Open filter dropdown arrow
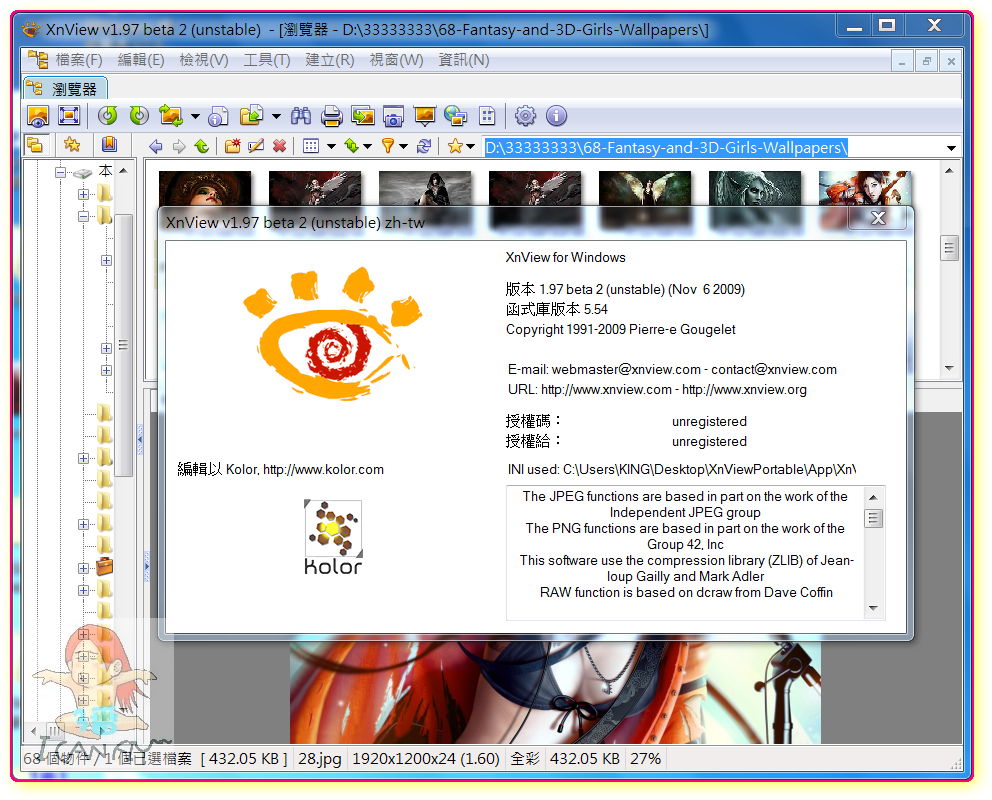Viewport: 992px width, 800px height. click(403, 147)
